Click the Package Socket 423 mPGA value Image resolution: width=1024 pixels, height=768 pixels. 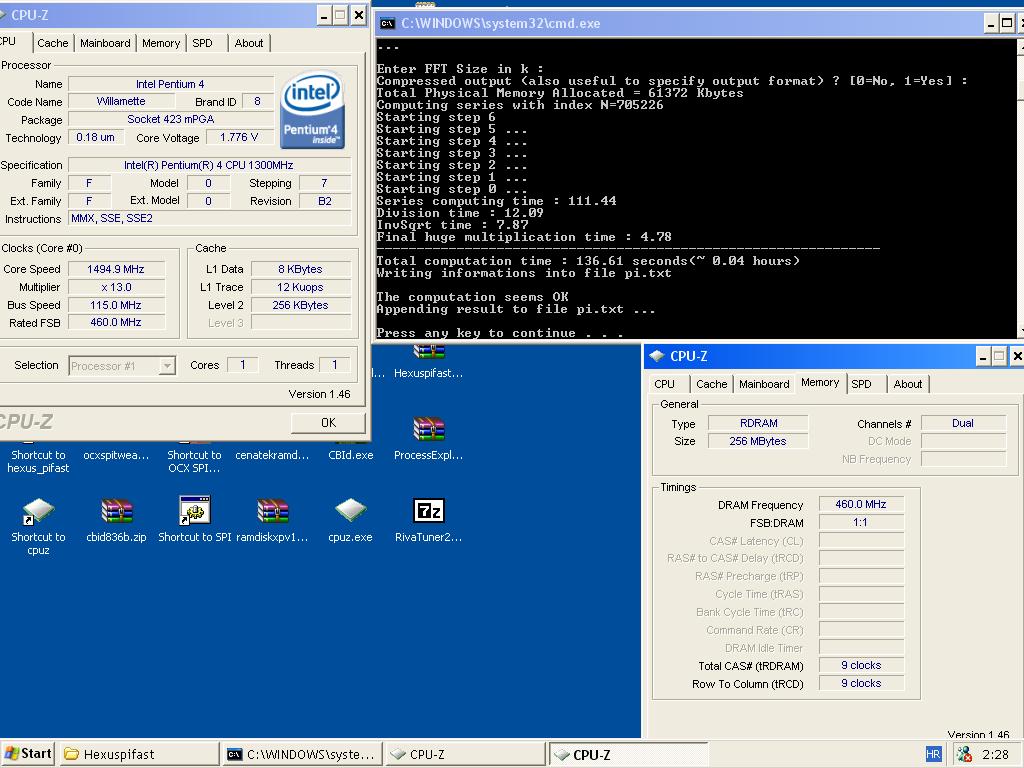(x=170, y=120)
